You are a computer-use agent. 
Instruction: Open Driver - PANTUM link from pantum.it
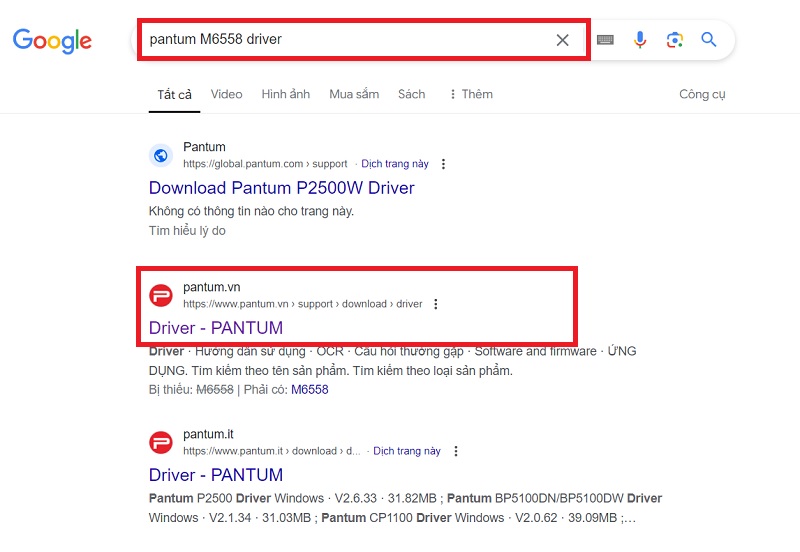pos(216,475)
